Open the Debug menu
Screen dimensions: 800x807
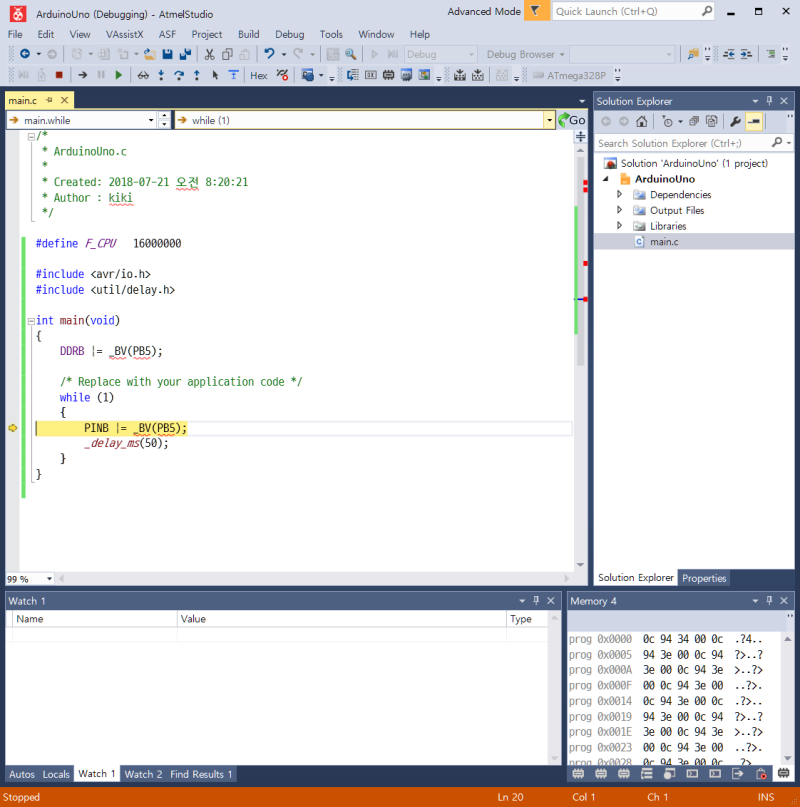pos(289,34)
